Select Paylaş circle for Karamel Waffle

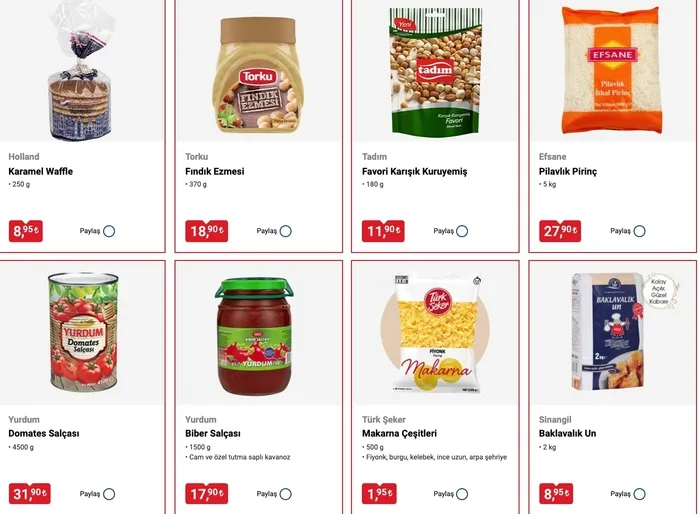tap(109, 231)
